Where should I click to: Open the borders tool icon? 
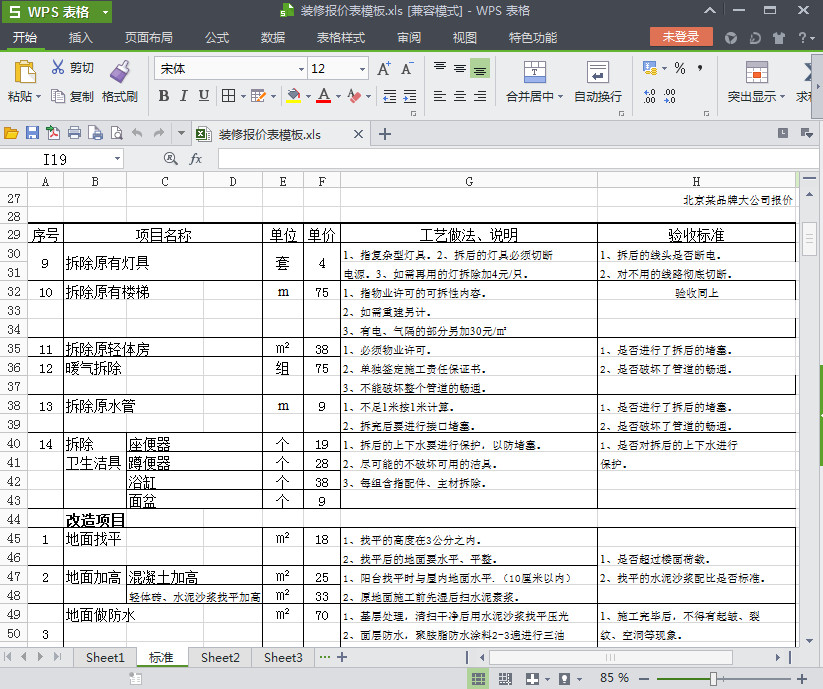[228, 96]
